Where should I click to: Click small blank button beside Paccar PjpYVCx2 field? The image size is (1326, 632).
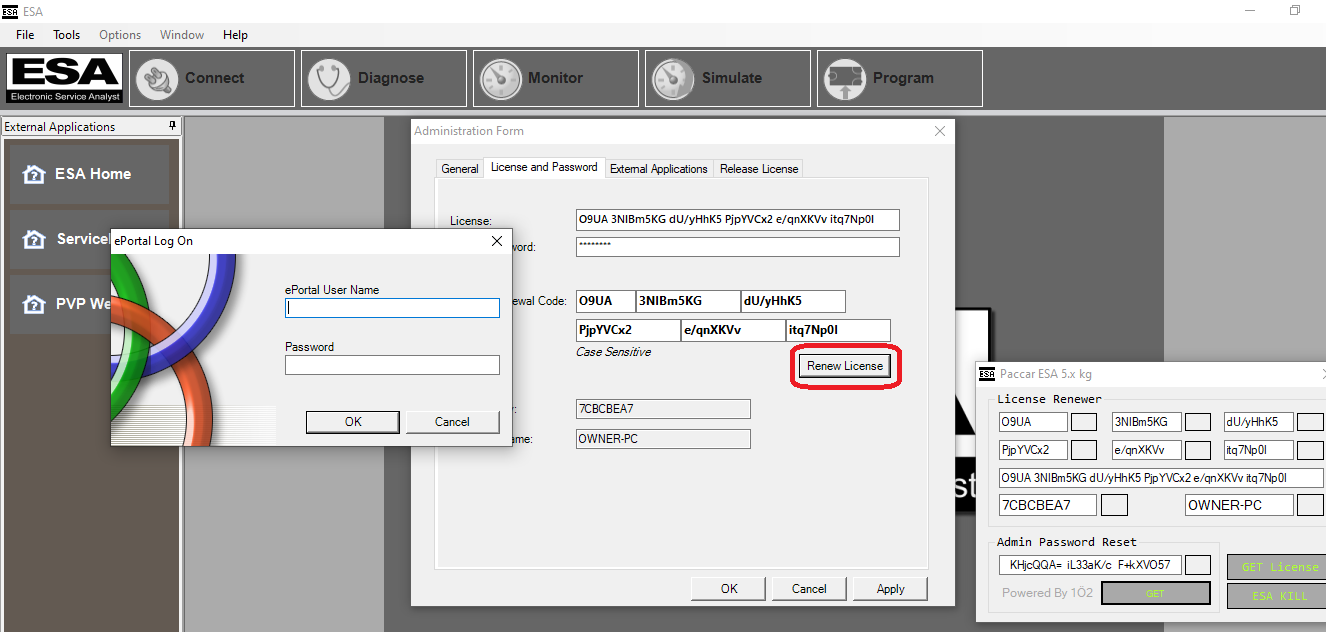pos(1084,450)
